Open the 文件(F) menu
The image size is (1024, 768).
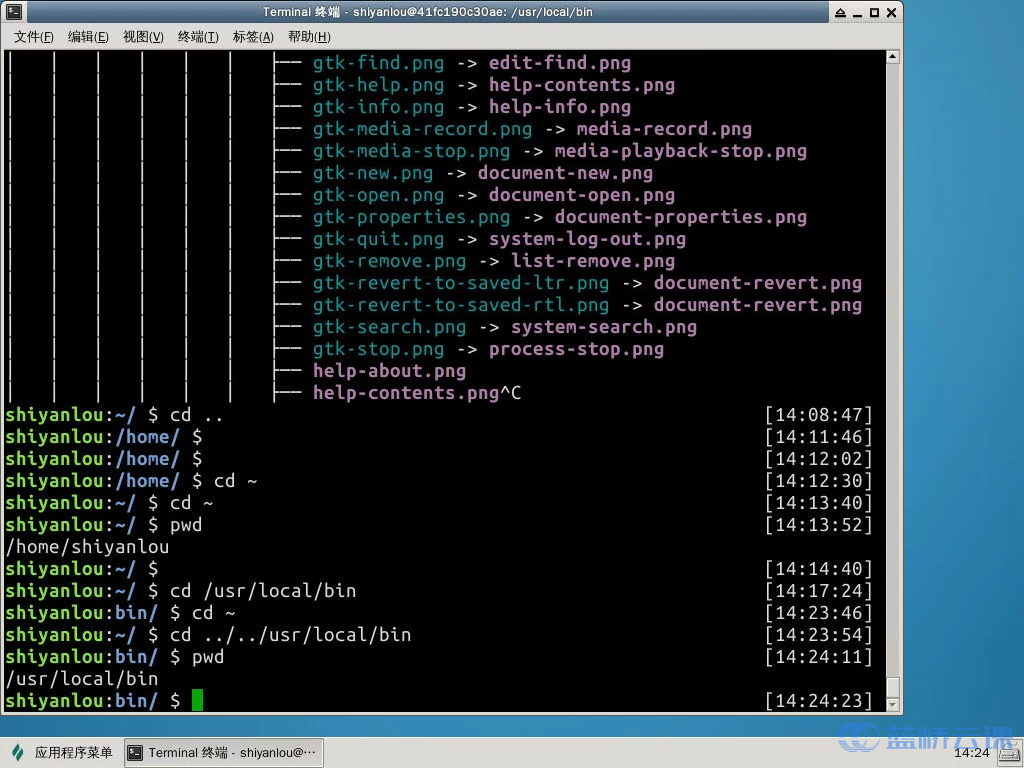34,37
